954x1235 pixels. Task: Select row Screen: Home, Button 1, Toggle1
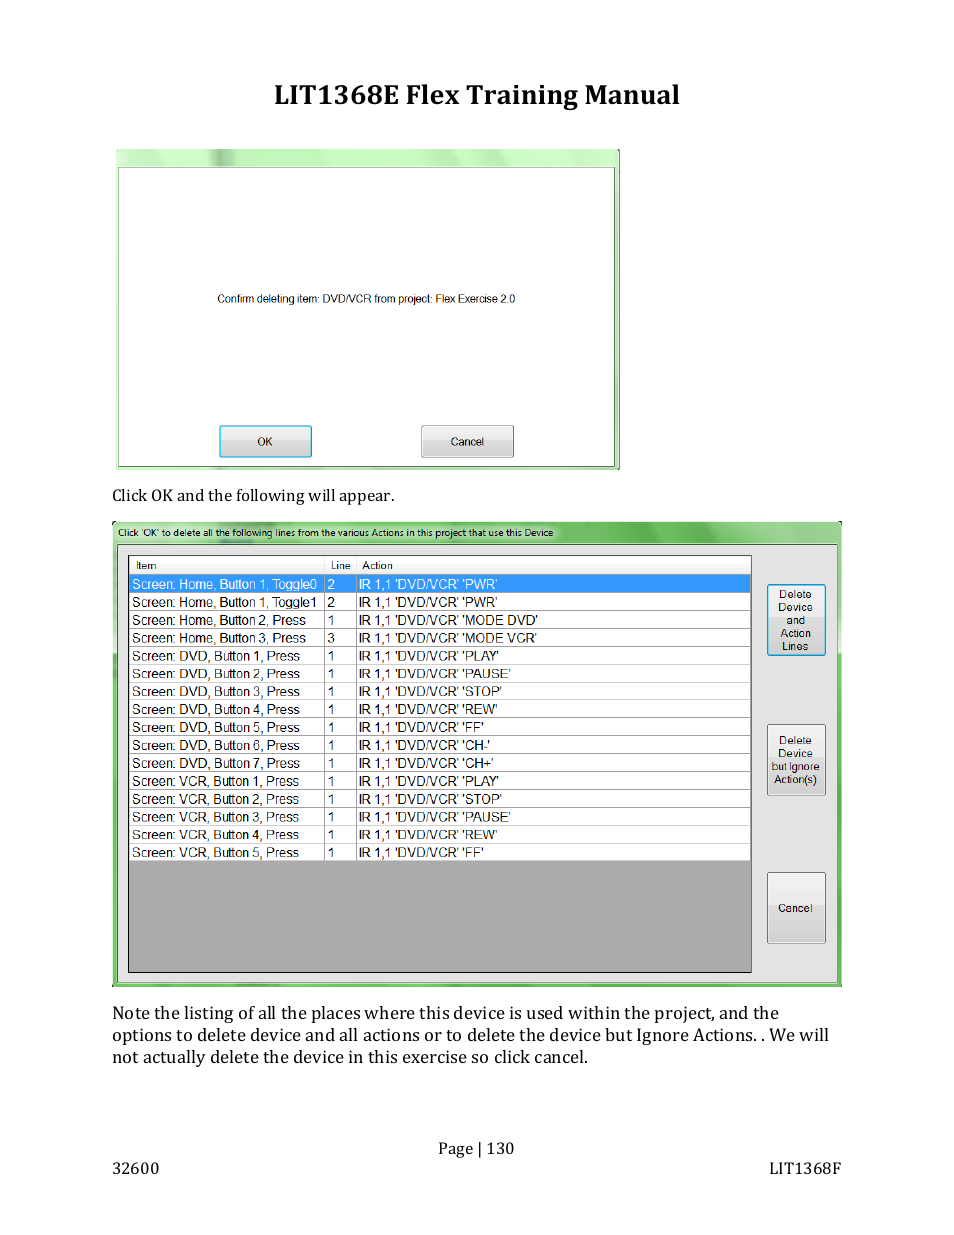[440, 602]
